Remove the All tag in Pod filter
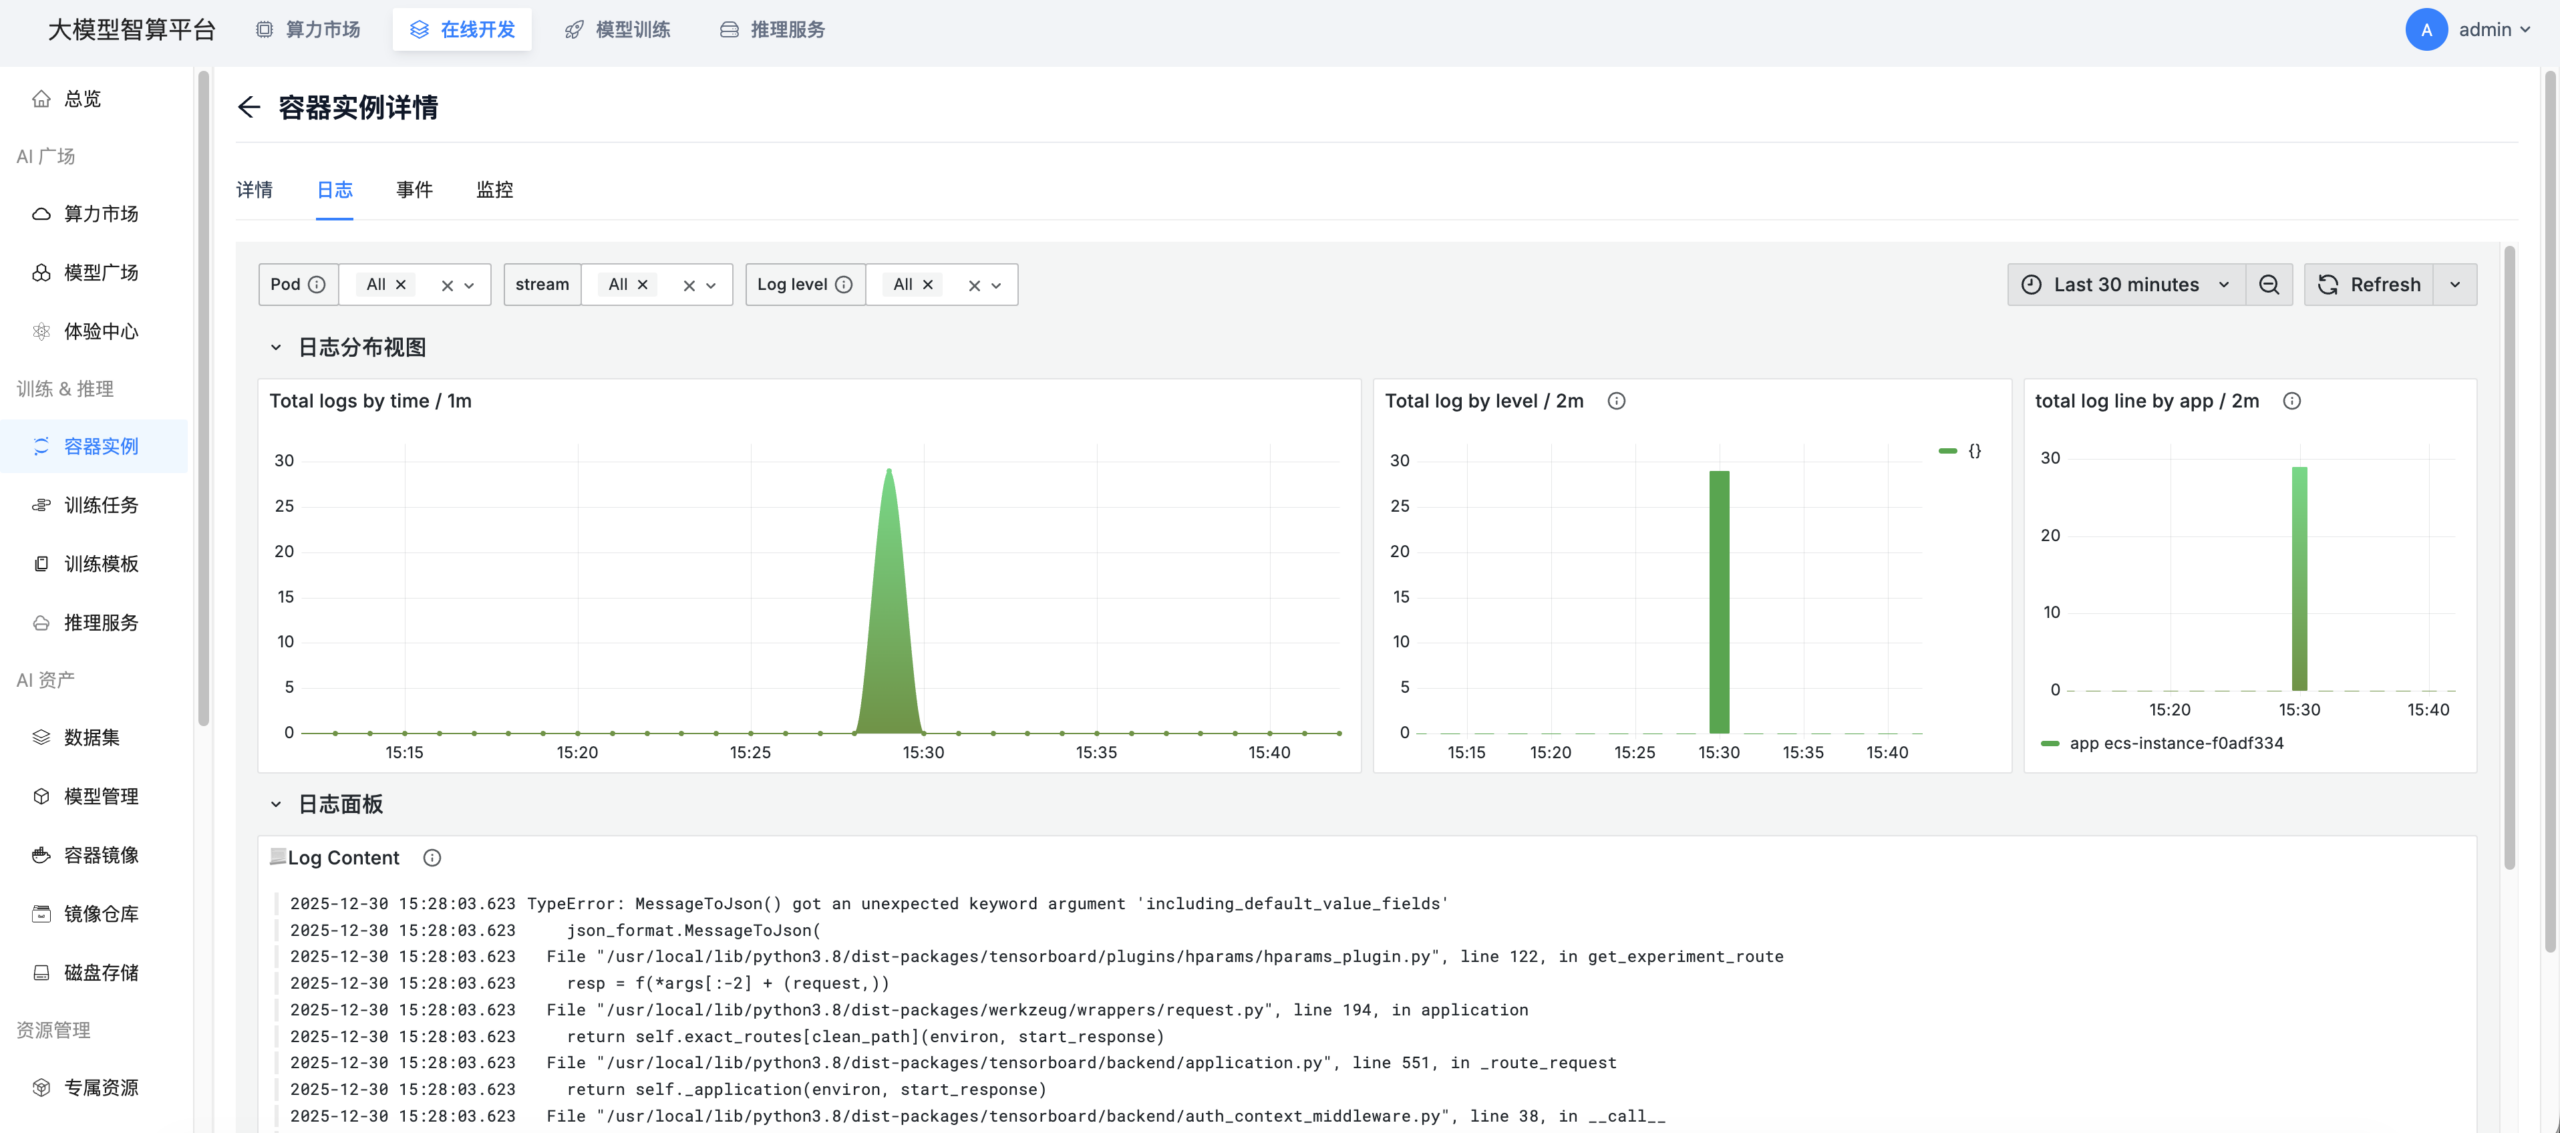The width and height of the screenshot is (2560, 1133). tap(401, 285)
